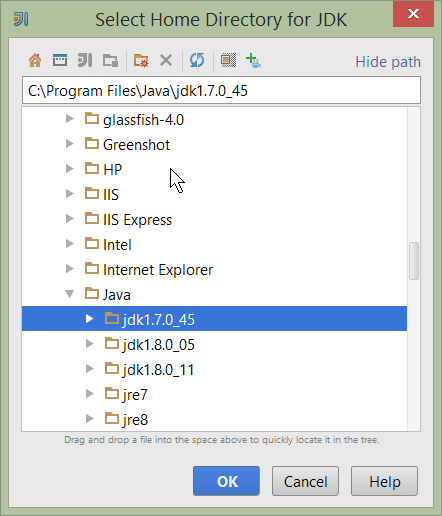Choose jdk1.8.0_05 as JDK home
Screen dimensions: 442x516
[159, 345]
